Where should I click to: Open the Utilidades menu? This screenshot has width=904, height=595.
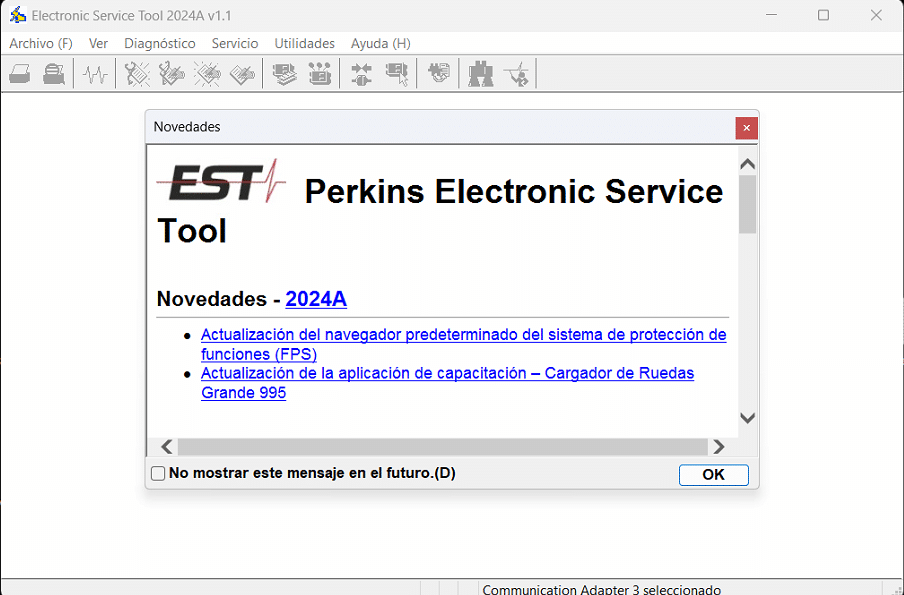pos(305,43)
